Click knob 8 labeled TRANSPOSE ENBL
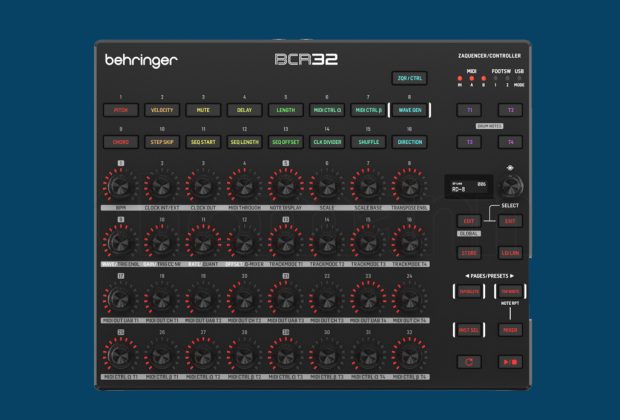 point(409,186)
